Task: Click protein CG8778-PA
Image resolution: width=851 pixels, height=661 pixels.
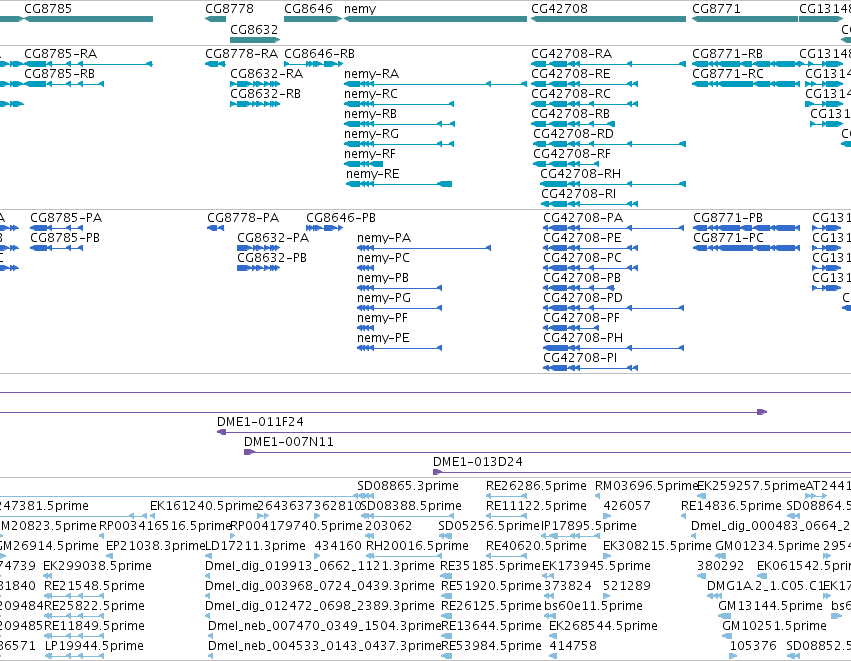Action: pyautogui.click(x=215, y=228)
